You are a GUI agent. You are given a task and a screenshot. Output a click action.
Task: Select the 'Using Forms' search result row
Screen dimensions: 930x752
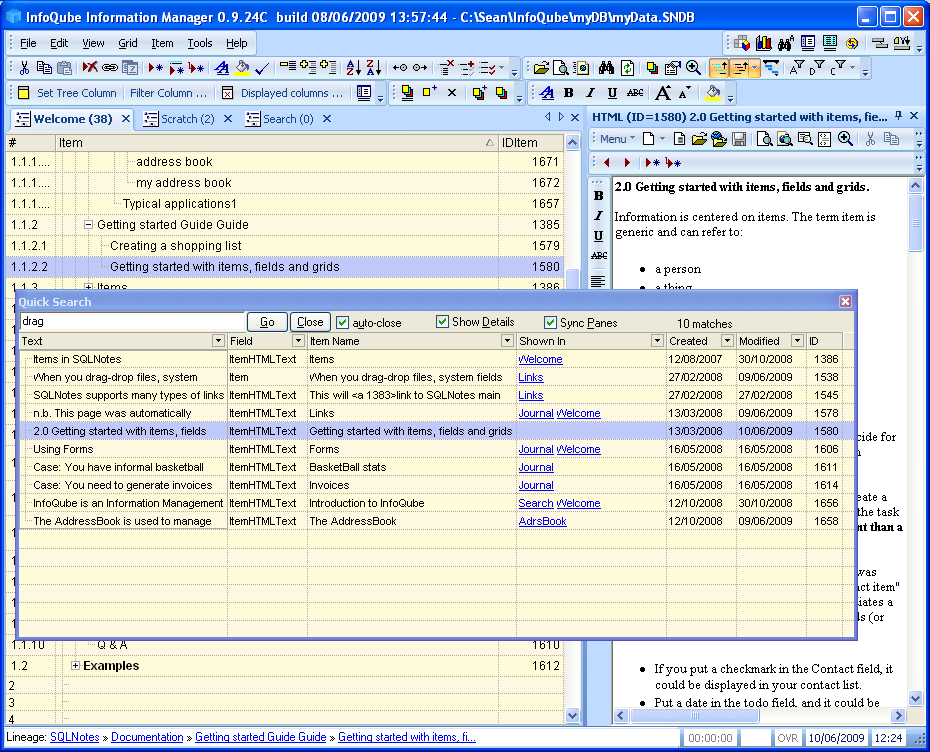tap(431, 449)
